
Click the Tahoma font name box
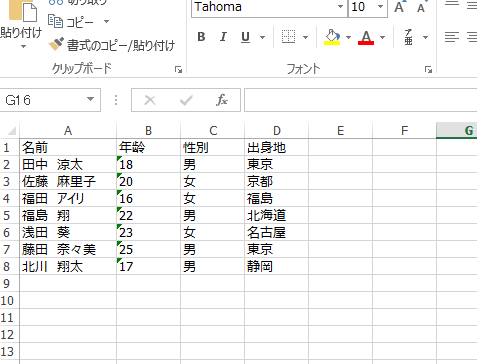tap(264, 7)
